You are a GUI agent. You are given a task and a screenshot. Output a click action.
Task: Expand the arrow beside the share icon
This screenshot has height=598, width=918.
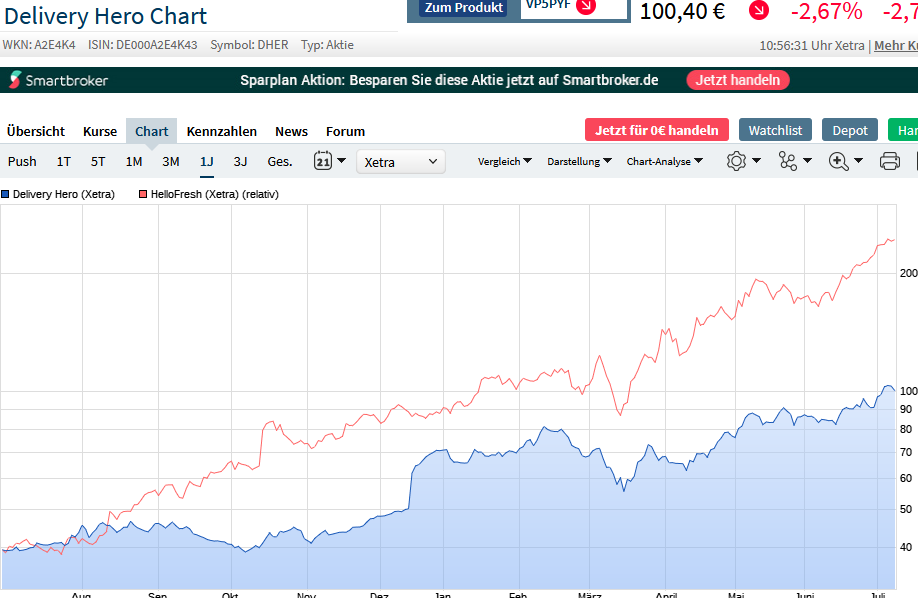(x=807, y=160)
